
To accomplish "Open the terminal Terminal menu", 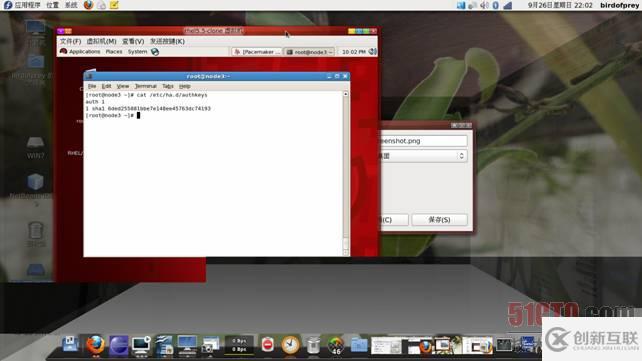I will 146,86.
